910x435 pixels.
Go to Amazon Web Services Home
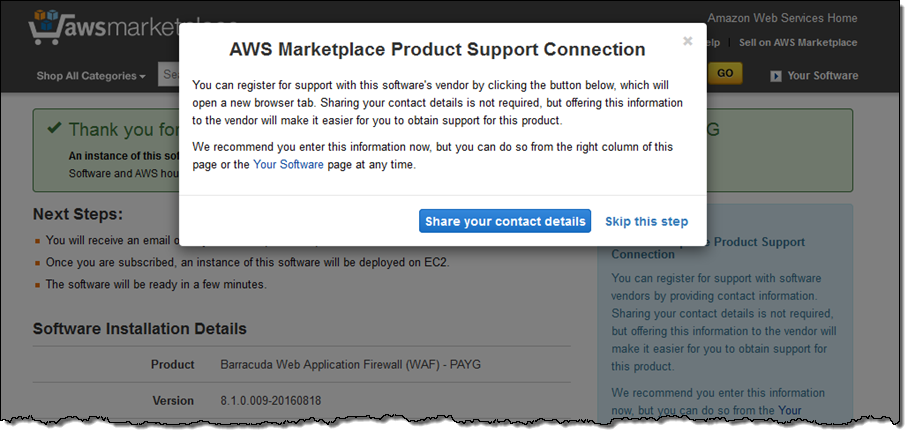782,18
